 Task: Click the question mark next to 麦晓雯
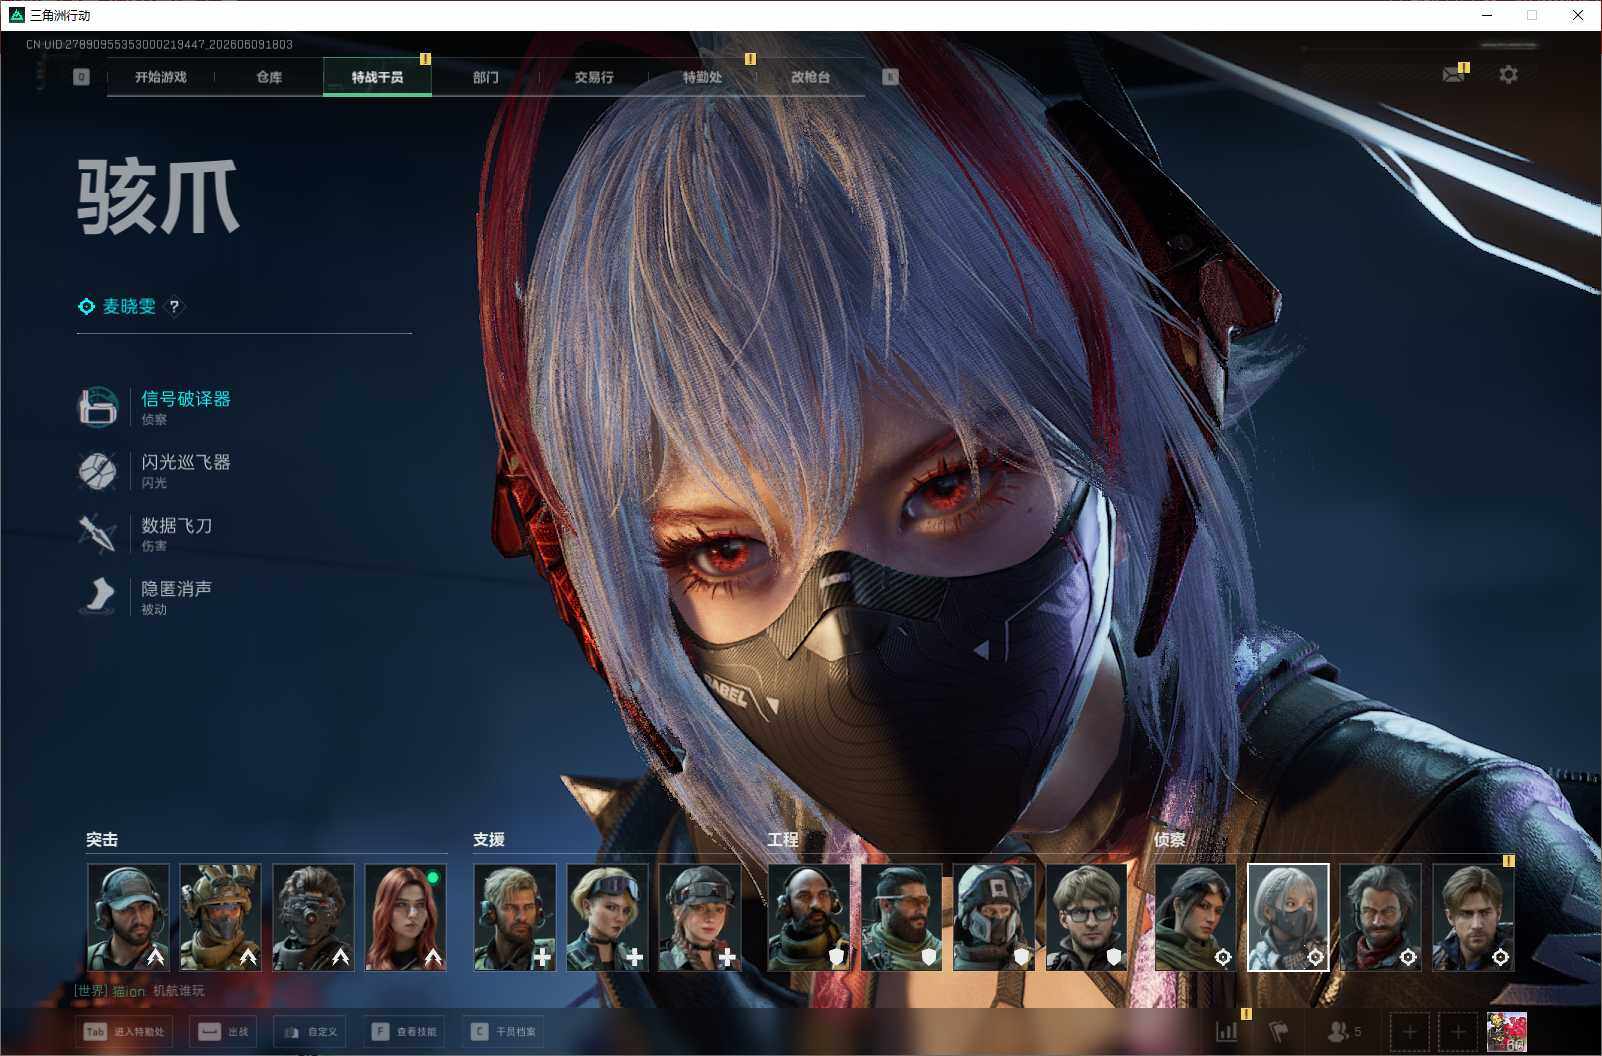click(x=174, y=306)
